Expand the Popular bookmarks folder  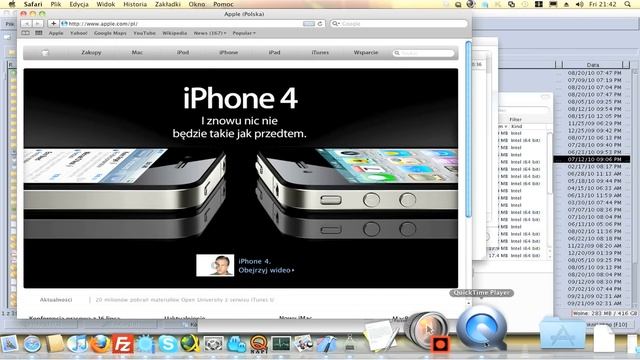(x=244, y=33)
